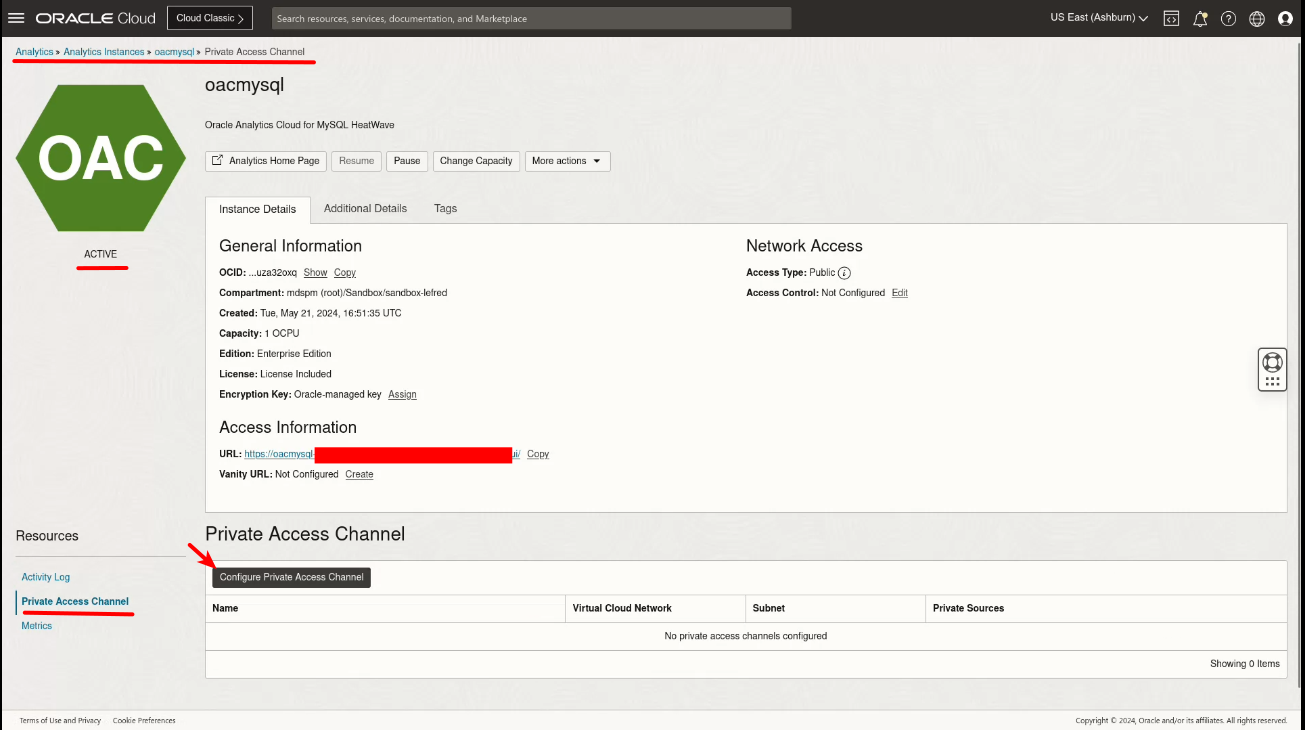
Task: Open Terms of Use and Privacy
Action: [60, 720]
